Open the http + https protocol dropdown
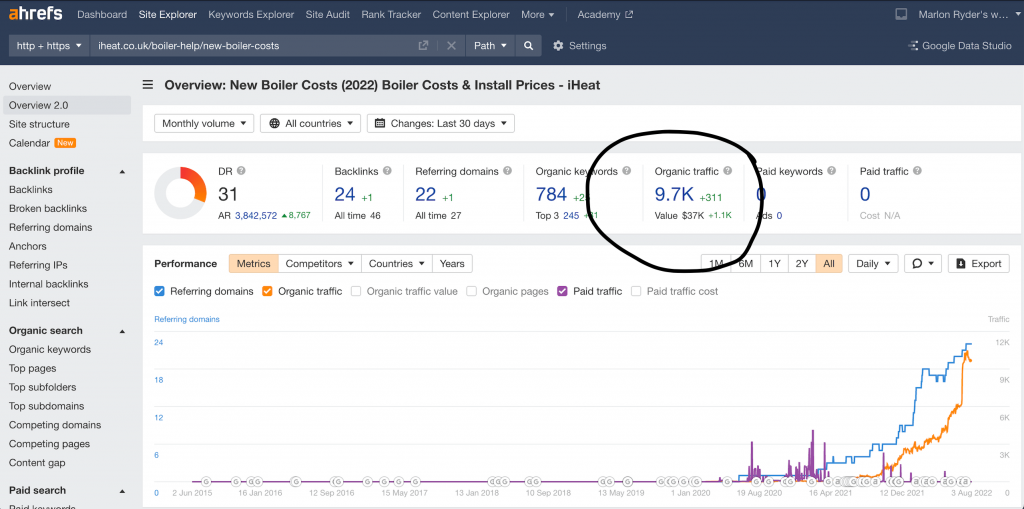 coord(49,46)
